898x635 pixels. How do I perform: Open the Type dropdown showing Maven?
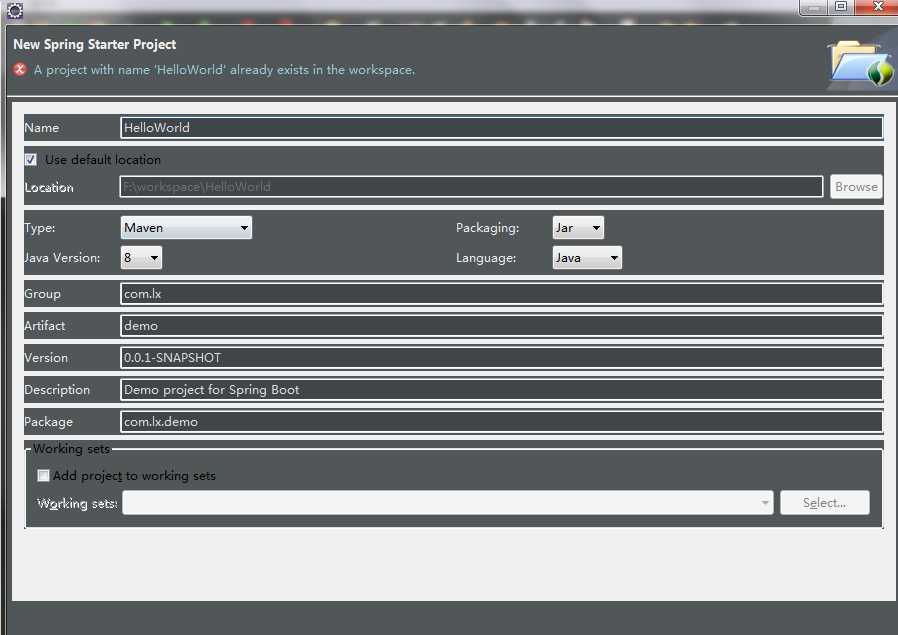[186, 227]
